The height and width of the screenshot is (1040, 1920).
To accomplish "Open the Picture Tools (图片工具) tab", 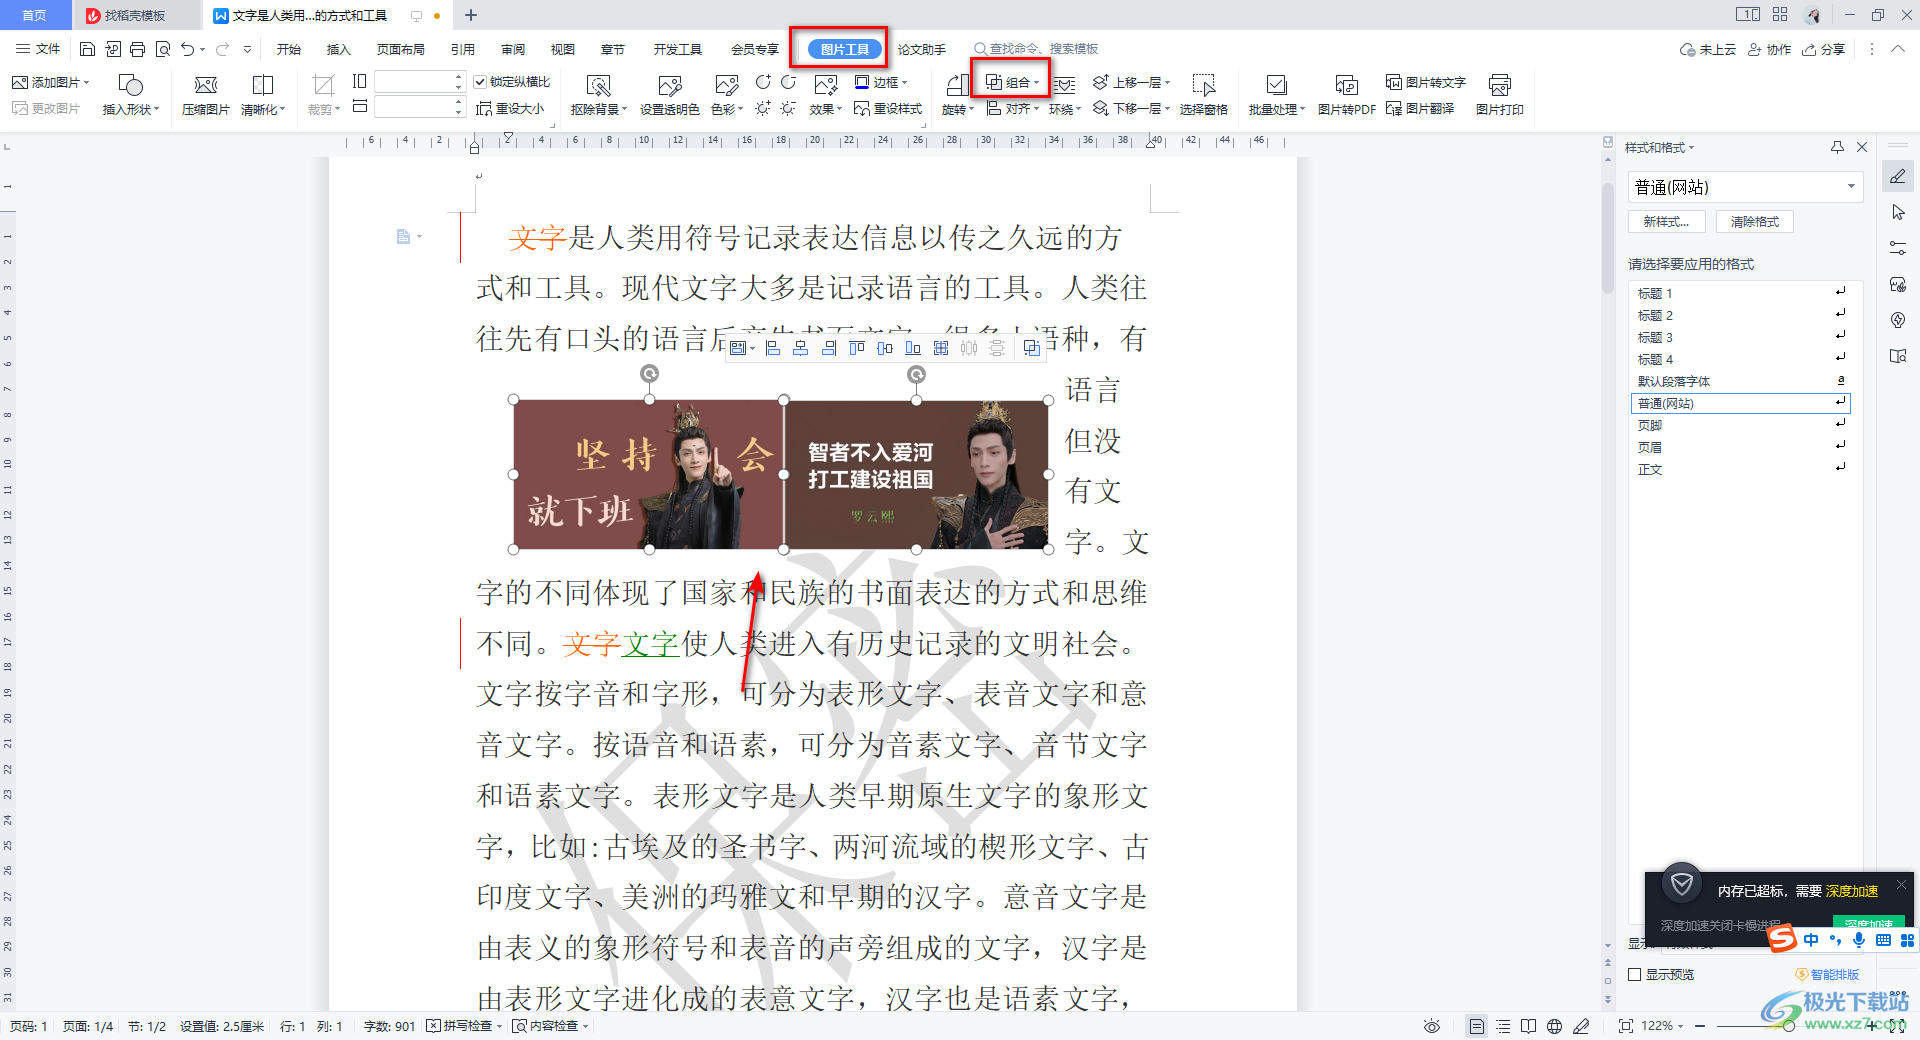I will 845,49.
